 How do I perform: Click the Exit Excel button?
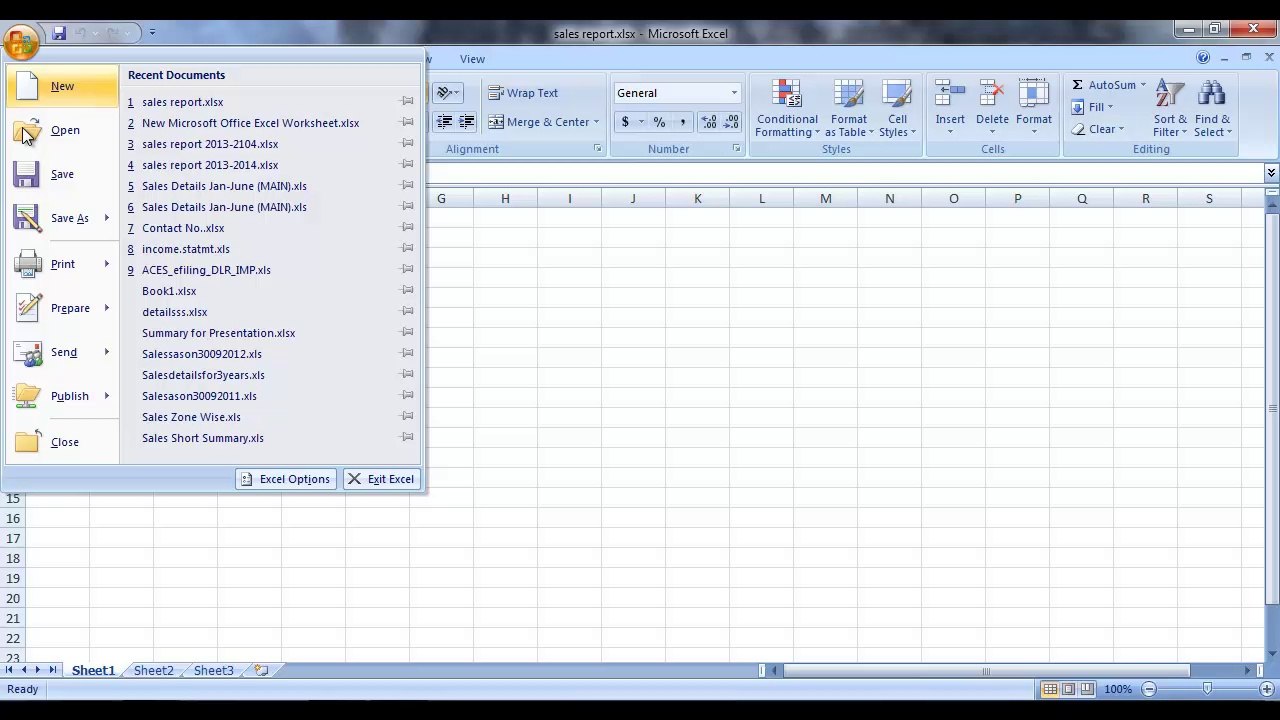[x=380, y=479]
